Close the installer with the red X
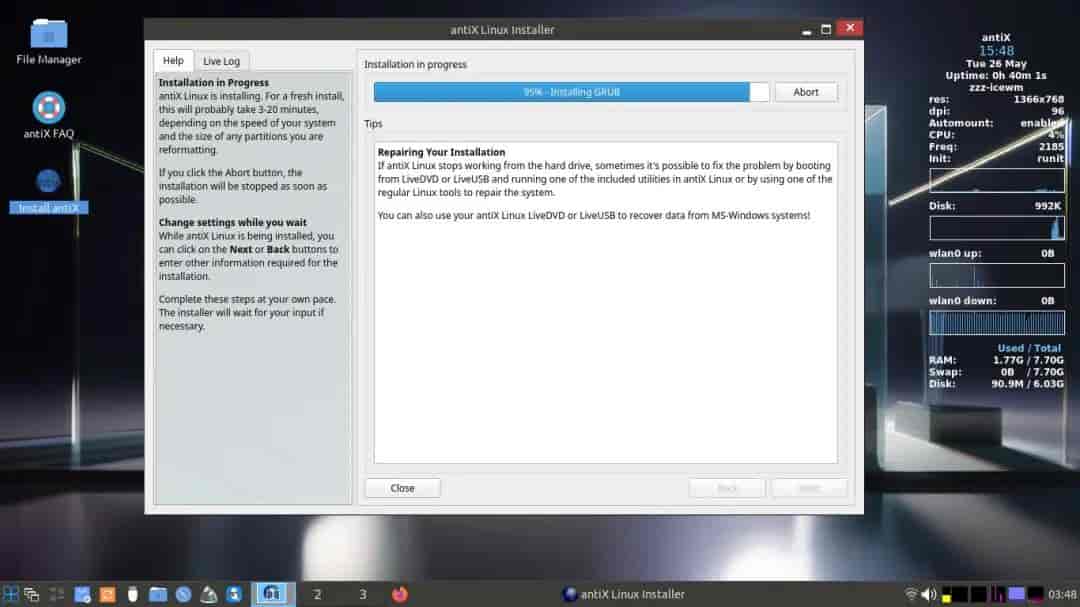The width and height of the screenshot is (1080, 607). click(x=850, y=28)
